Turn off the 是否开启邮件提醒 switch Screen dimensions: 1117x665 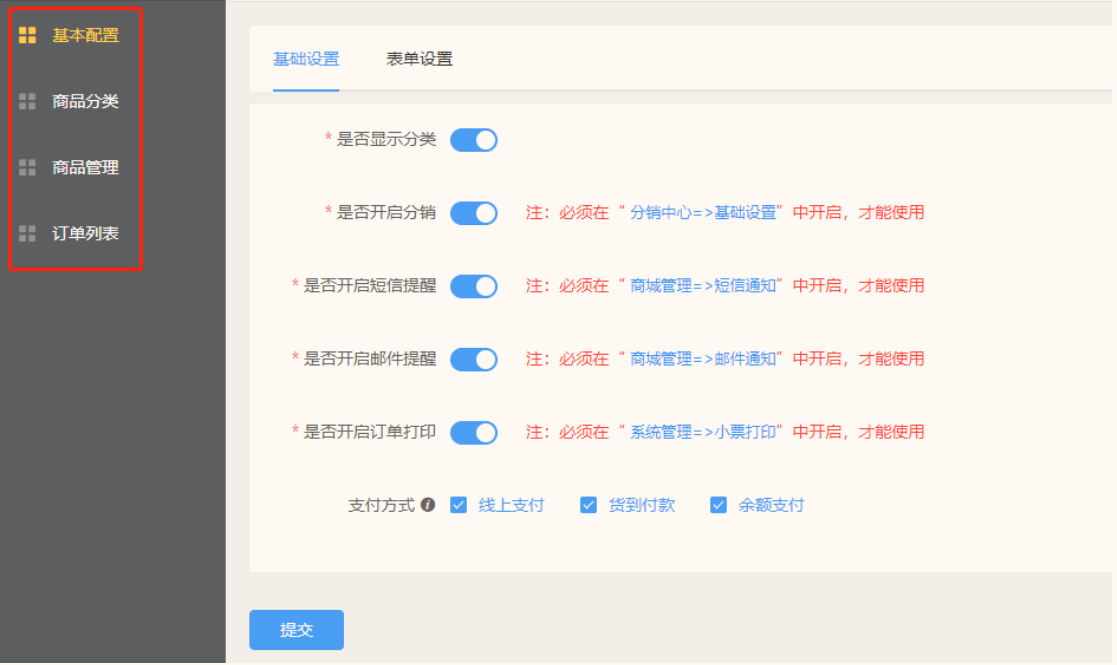[x=473, y=359]
